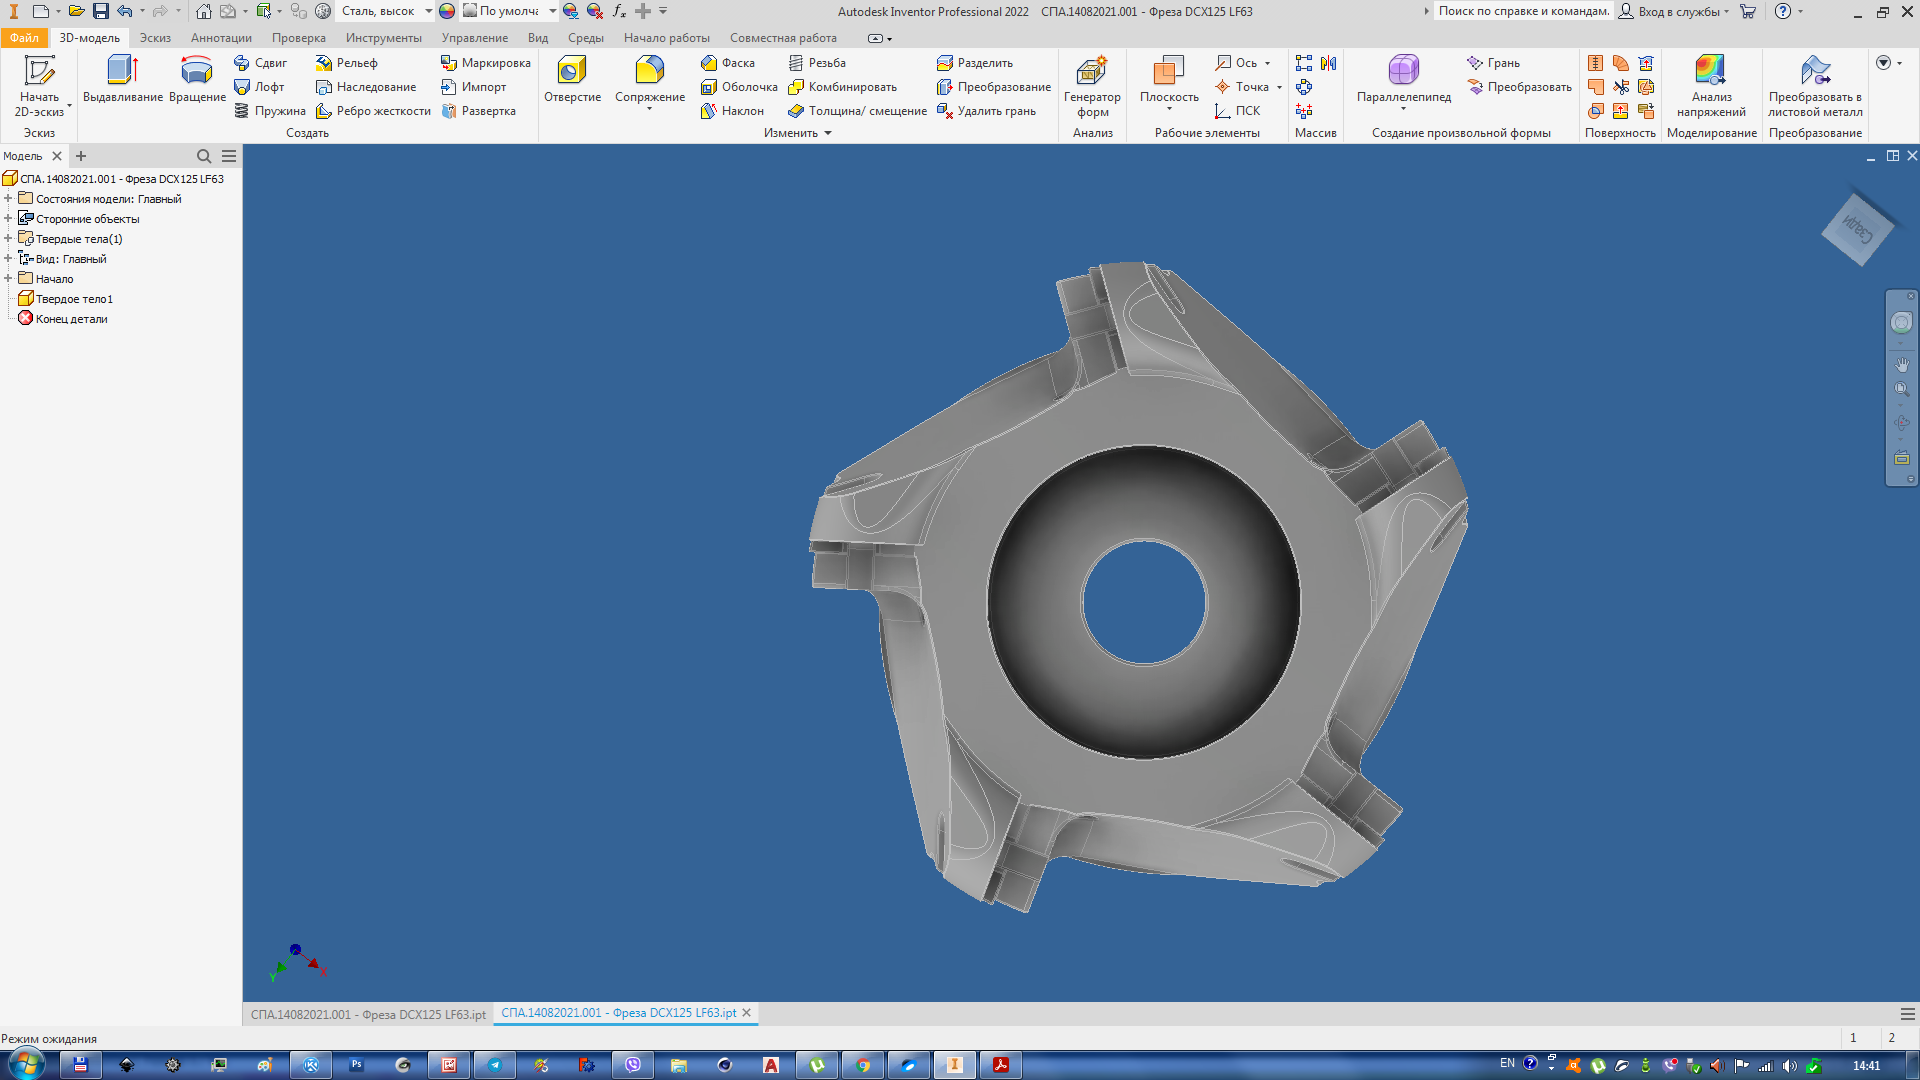Switch to the Проверка ribbon tab

[298, 38]
